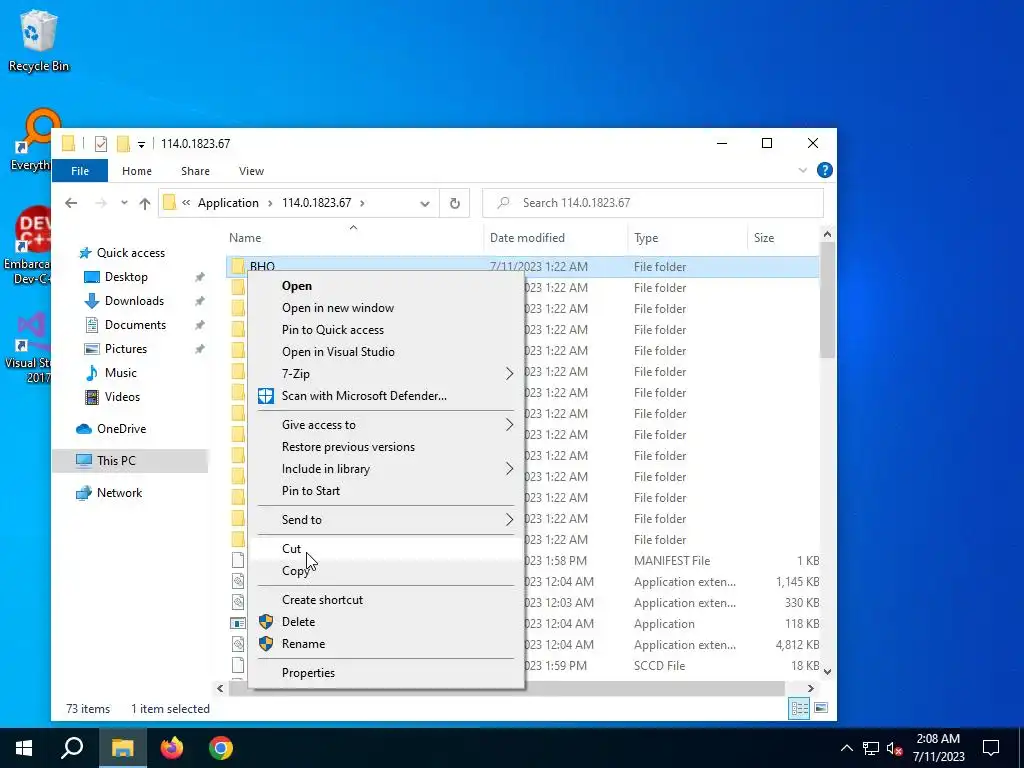Open the Share ribbon tab
The image size is (1024, 768).
[x=195, y=171]
